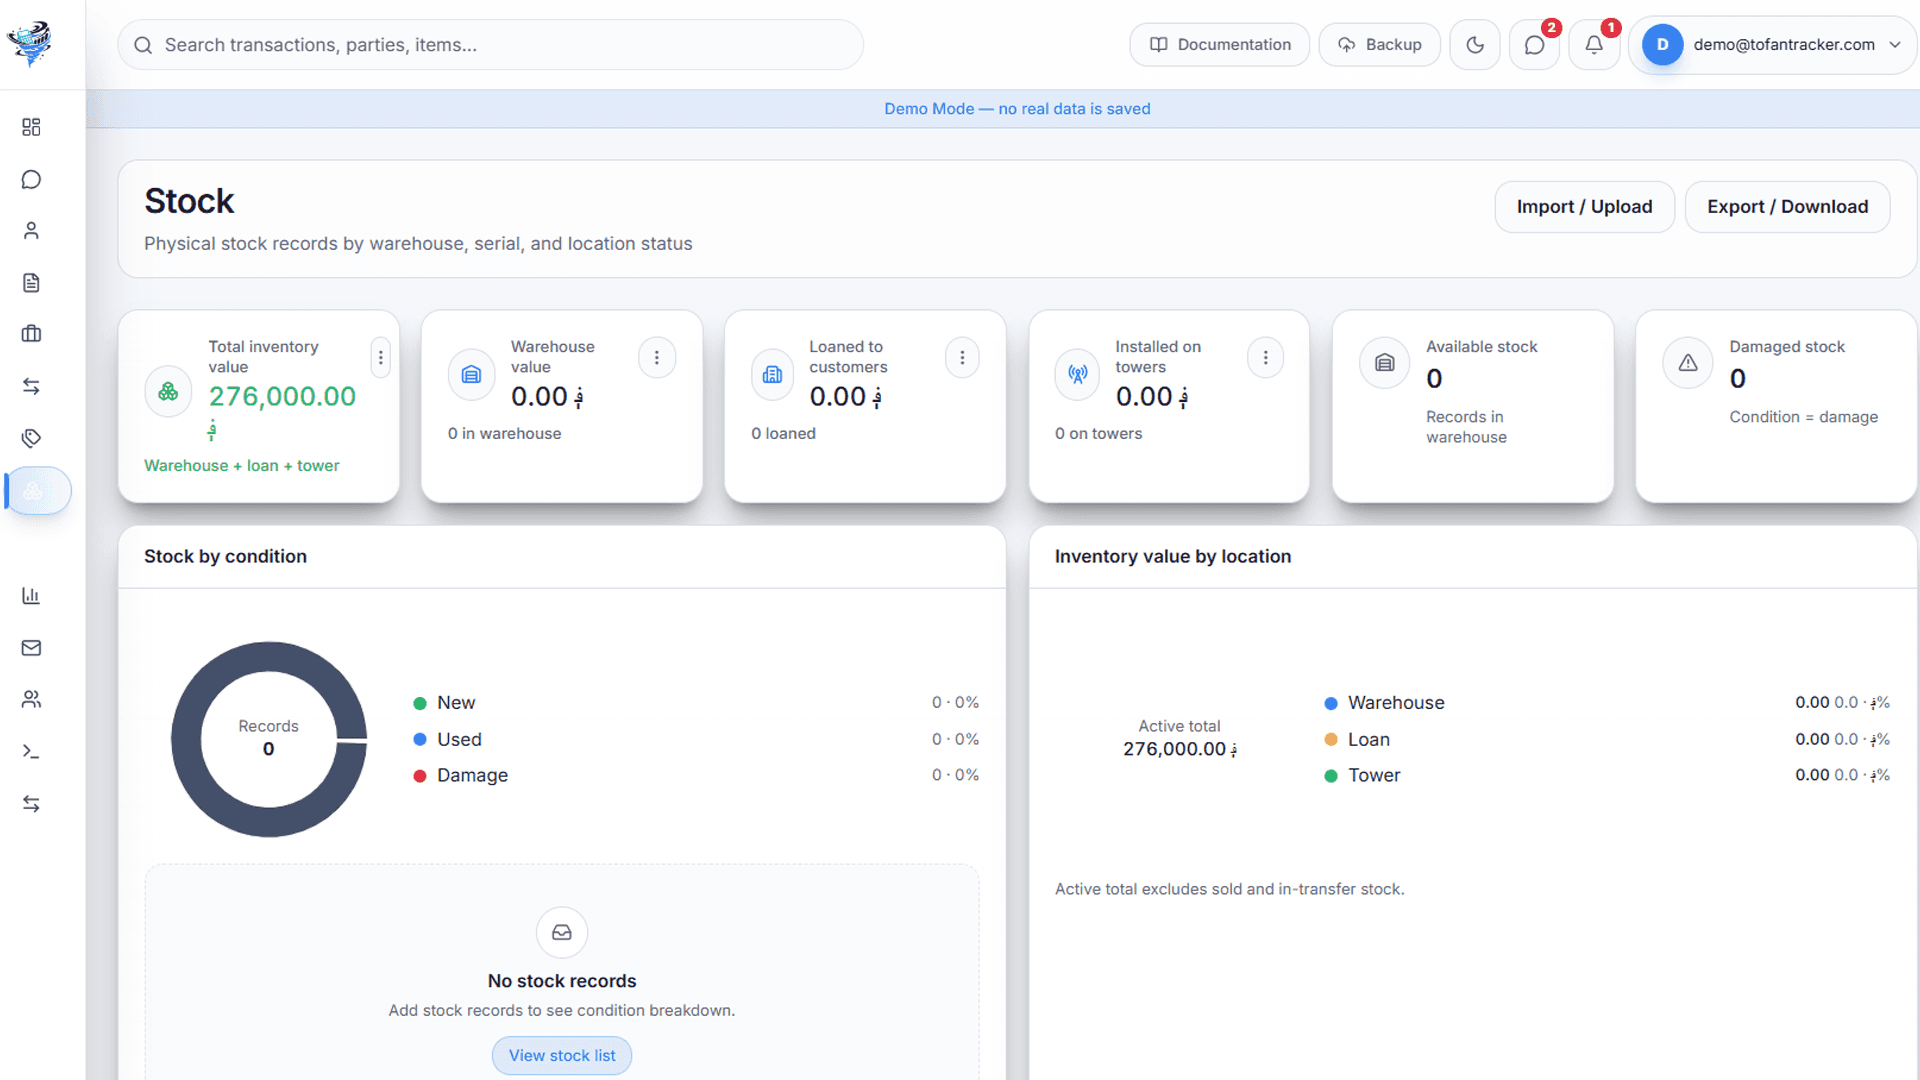1920x1080 pixels.
Task: Click the Available stock card icon
Action: pyautogui.click(x=1384, y=363)
